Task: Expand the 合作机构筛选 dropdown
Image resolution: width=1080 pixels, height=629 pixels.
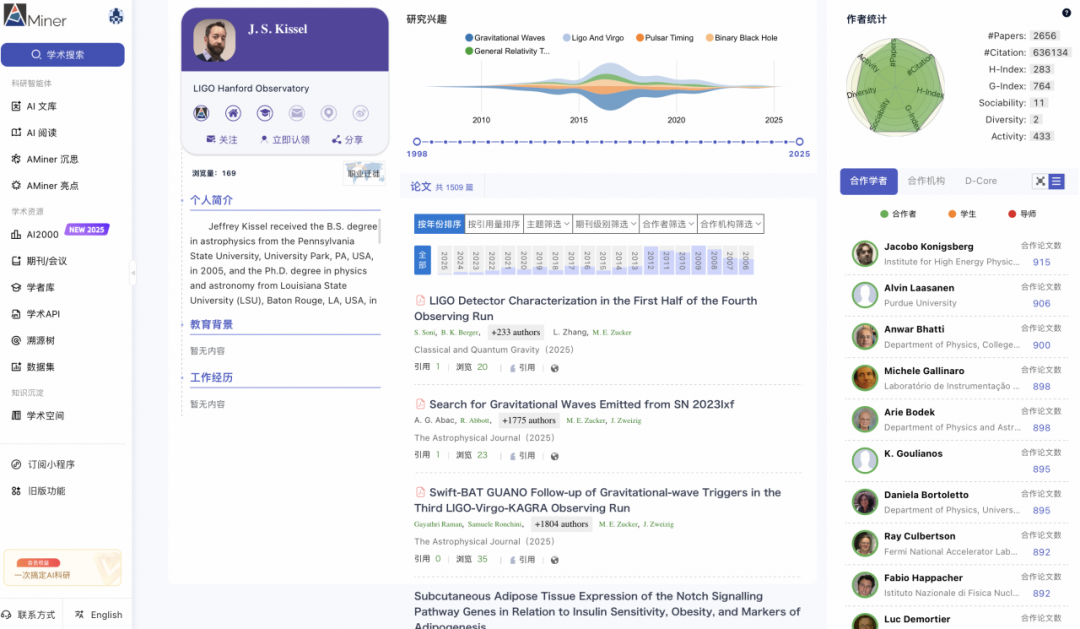Action: point(730,224)
